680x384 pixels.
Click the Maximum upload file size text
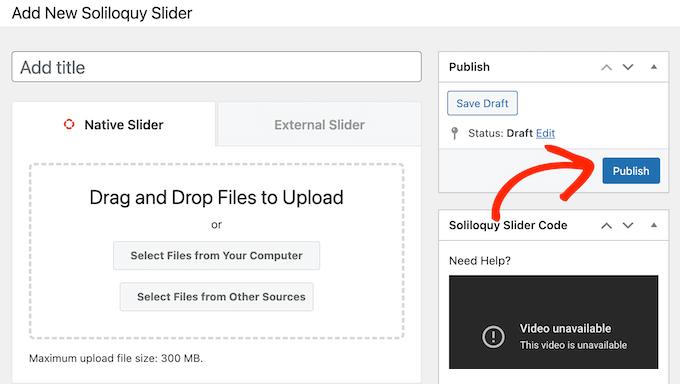tap(116, 358)
